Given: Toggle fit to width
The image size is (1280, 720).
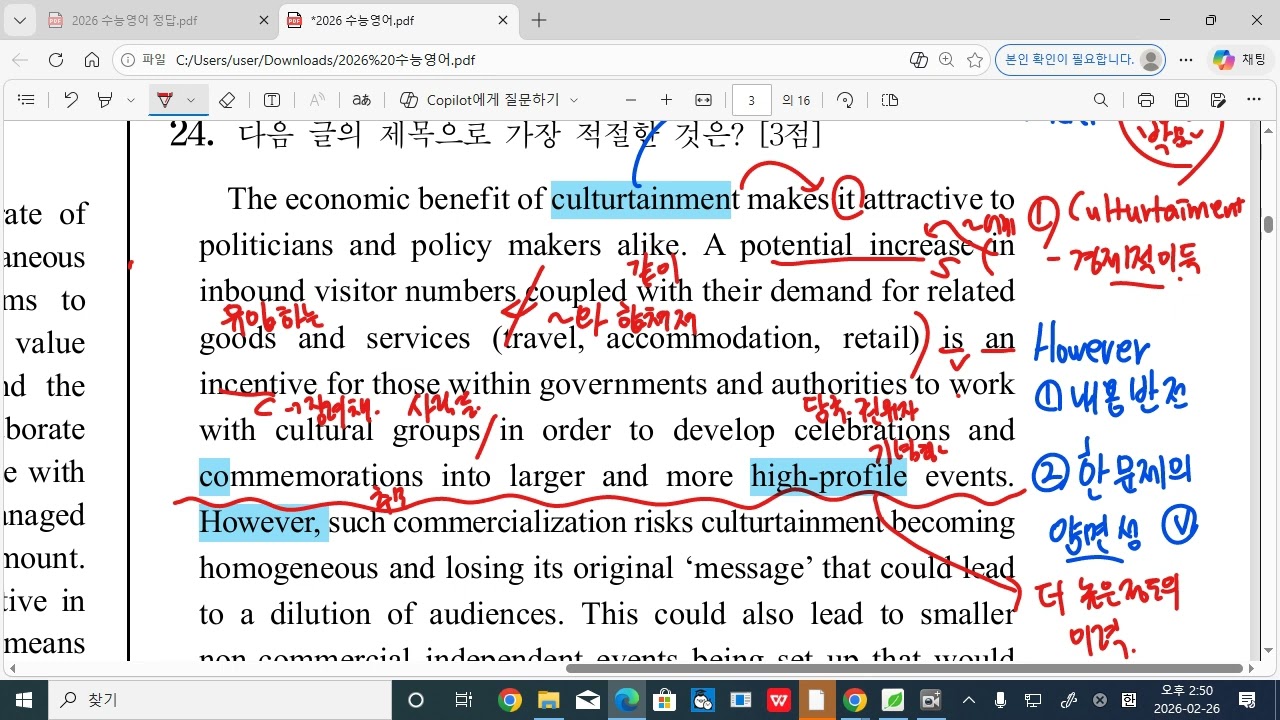Looking at the screenshot, I should [703, 100].
